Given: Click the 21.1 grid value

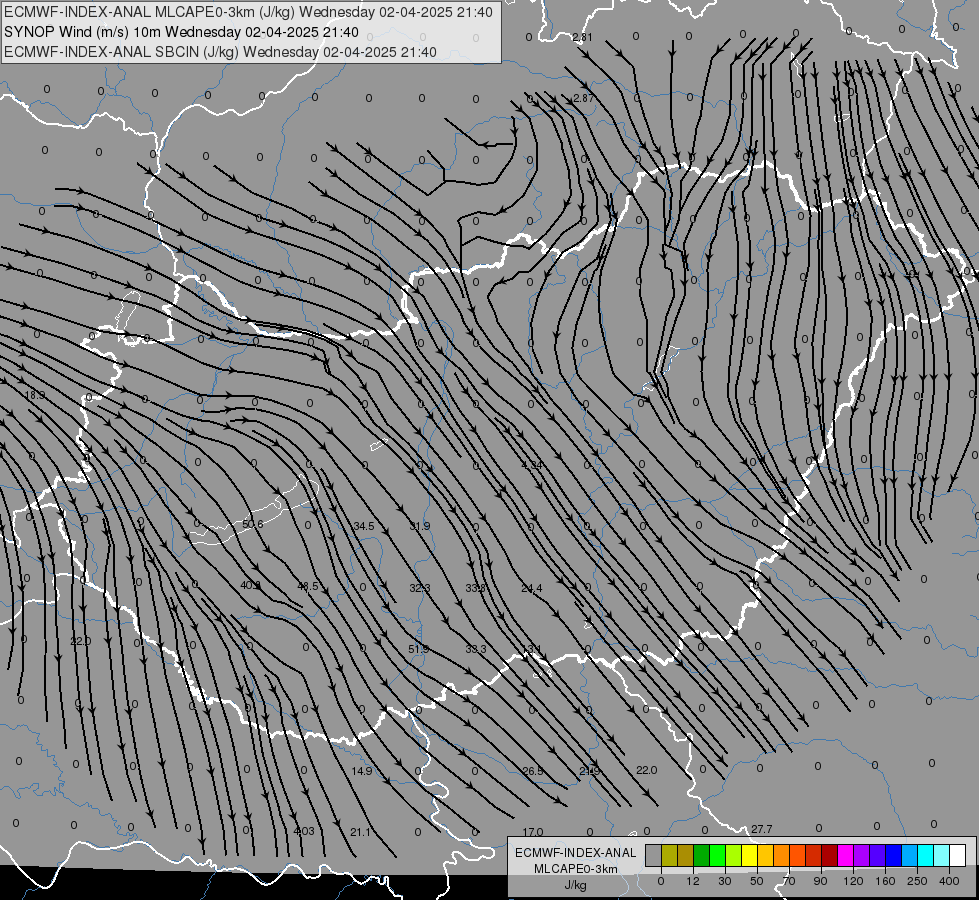Looking at the screenshot, I should click(x=360, y=832).
